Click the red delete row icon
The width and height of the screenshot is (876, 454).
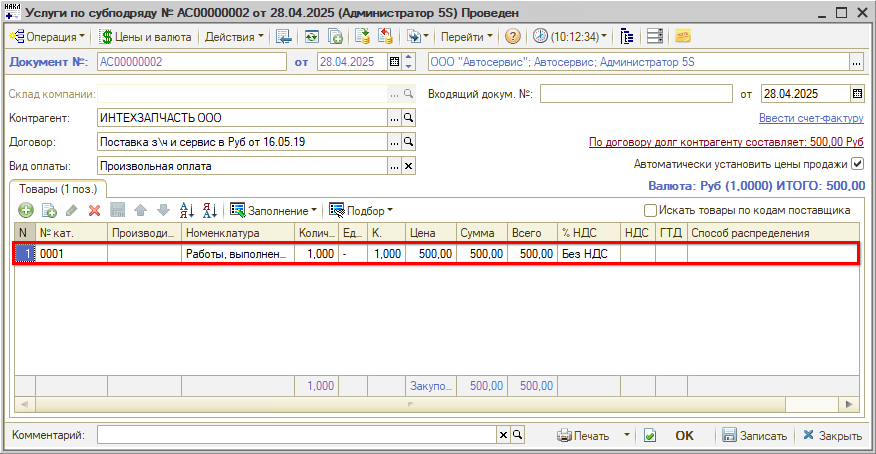pos(95,211)
